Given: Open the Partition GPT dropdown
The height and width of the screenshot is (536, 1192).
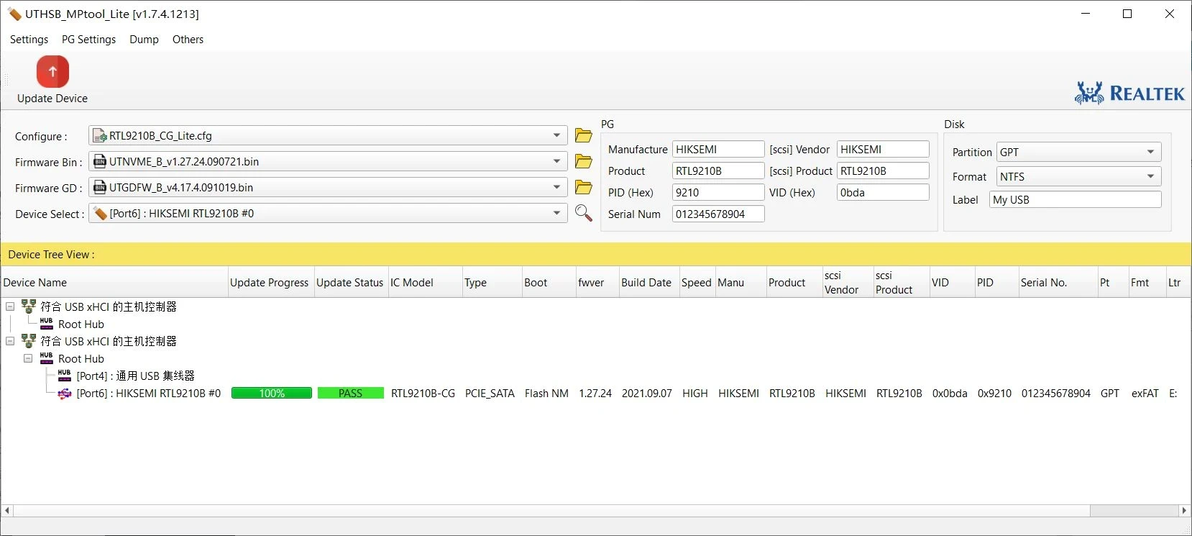Looking at the screenshot, I should click(1079, 152).
